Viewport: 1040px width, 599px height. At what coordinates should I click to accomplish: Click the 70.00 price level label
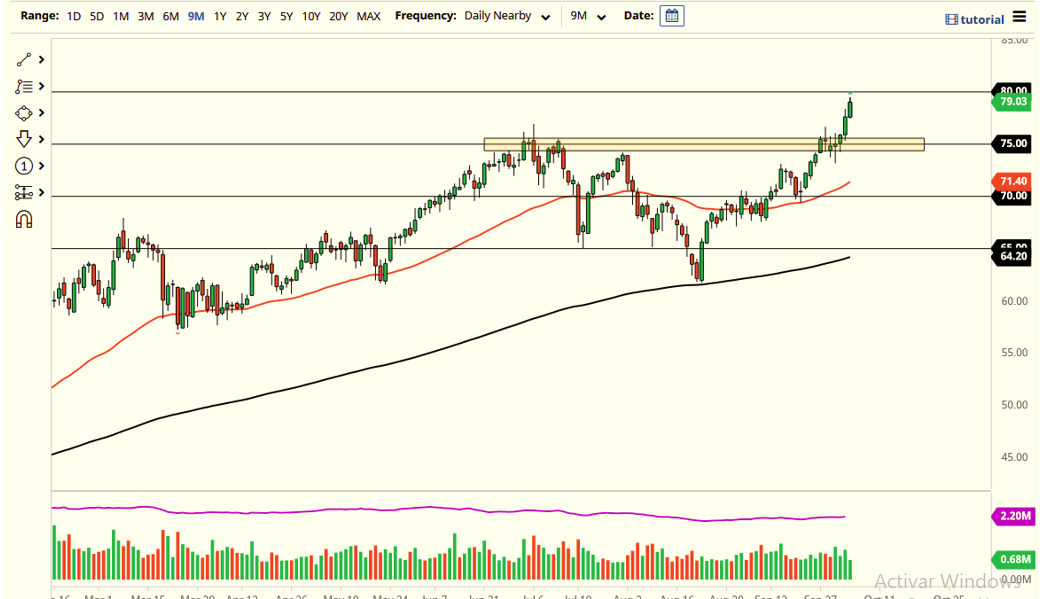pyautogui.click(x=1013, y=196)
